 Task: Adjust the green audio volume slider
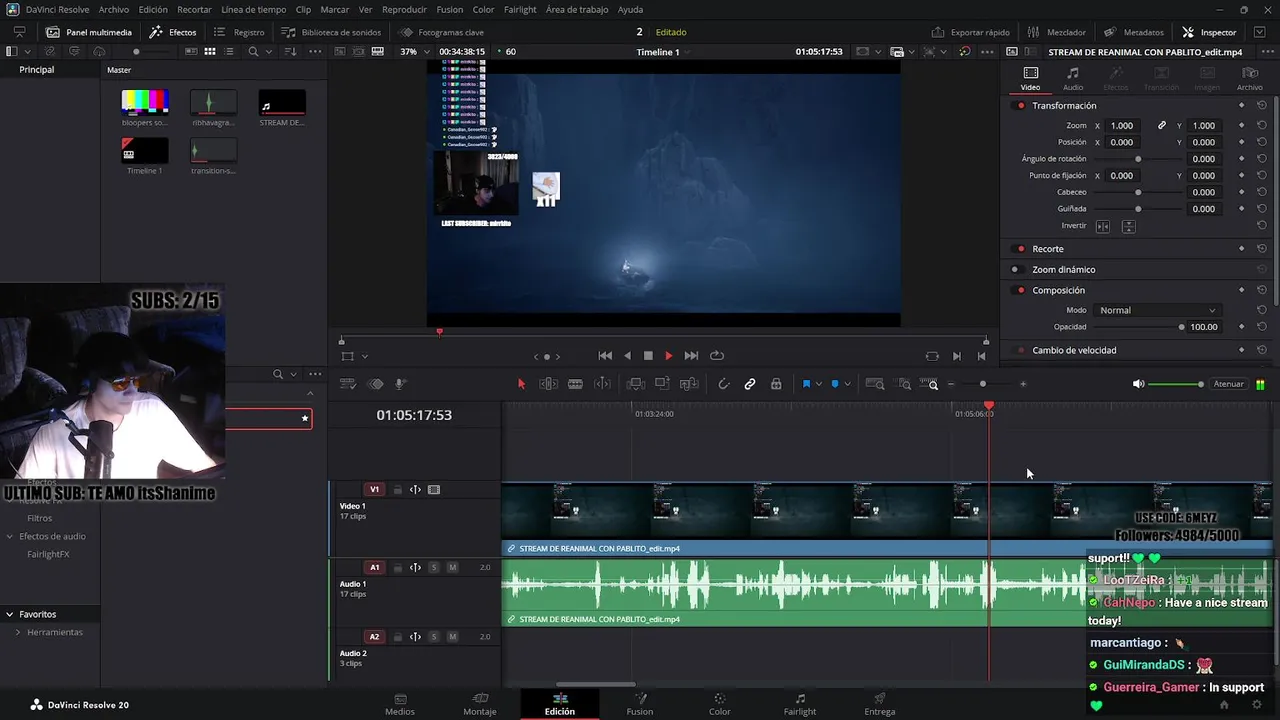1176,384
